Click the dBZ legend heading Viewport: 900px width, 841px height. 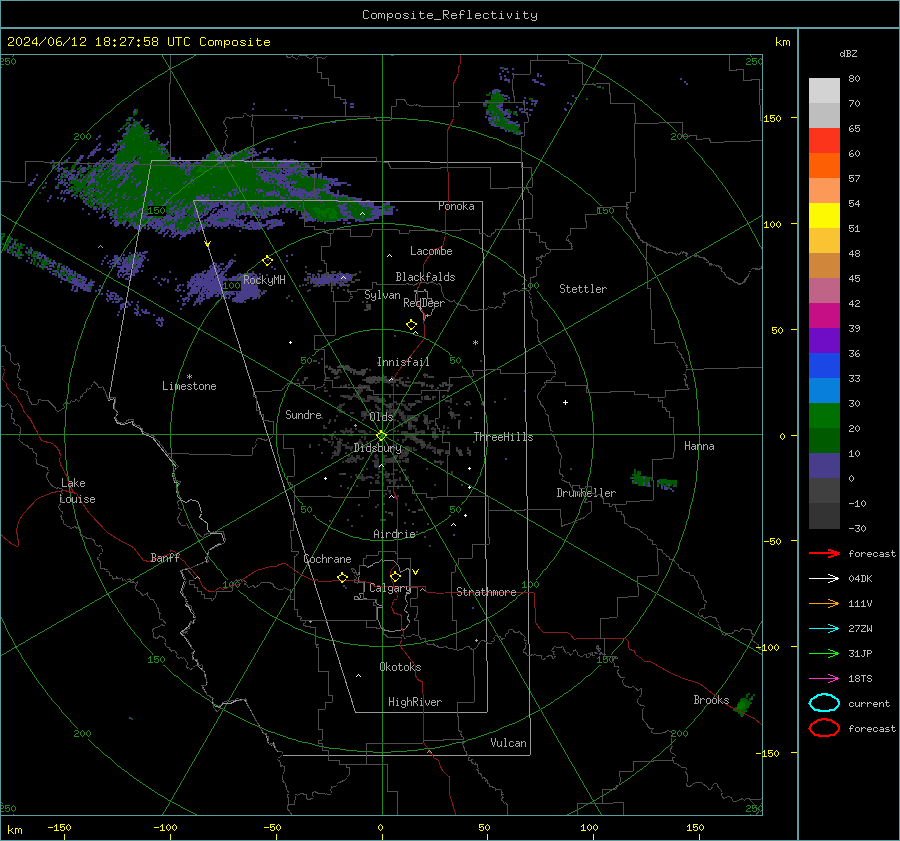coord(848,53)
